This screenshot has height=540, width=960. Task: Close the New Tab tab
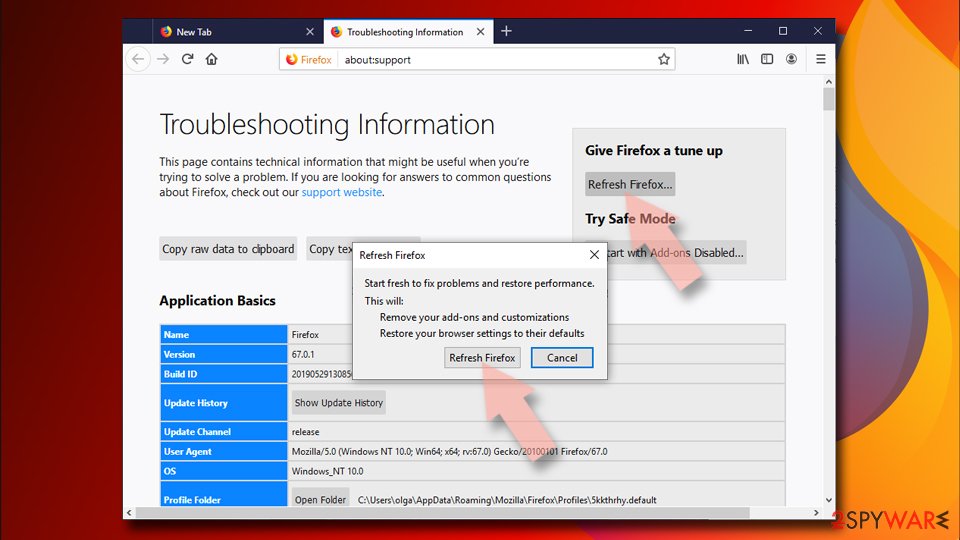click(x=310, y=32)
